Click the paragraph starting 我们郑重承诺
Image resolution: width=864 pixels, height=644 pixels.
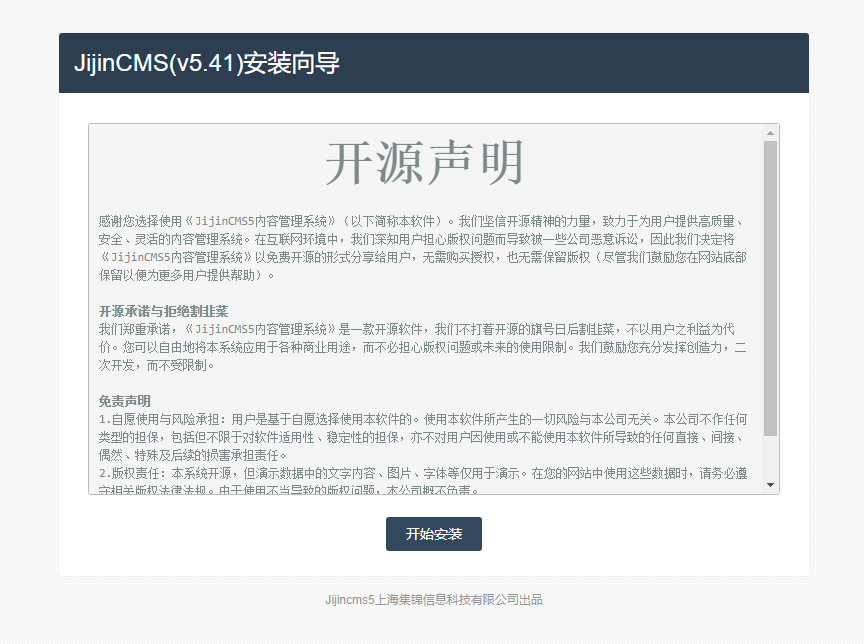(x=423, y=347)
